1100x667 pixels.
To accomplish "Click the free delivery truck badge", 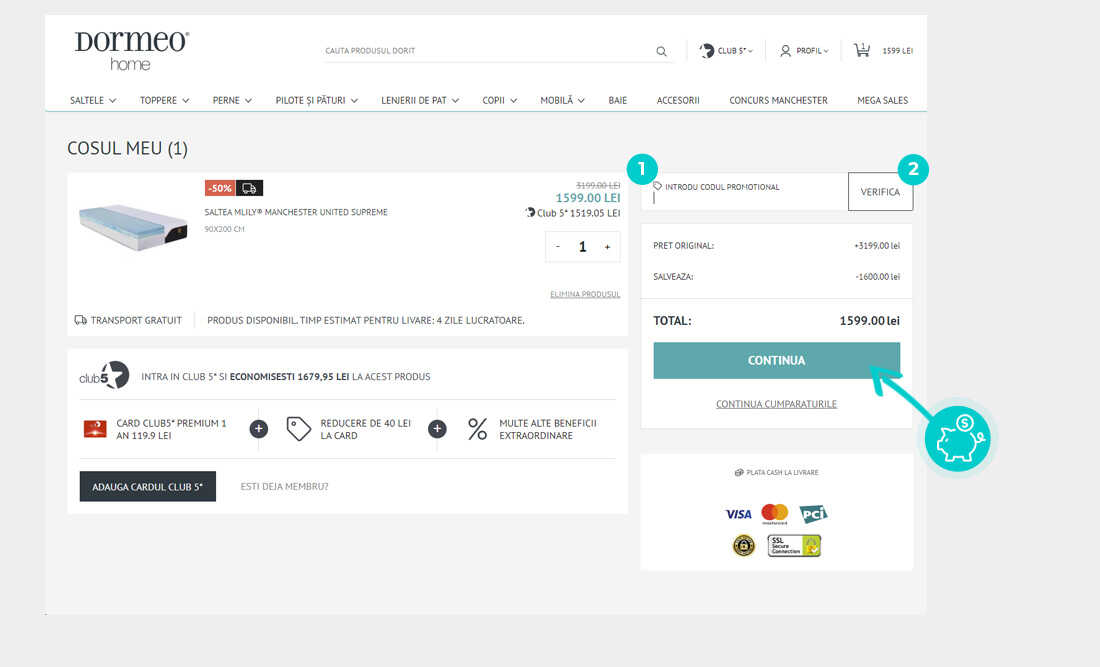I will point(249,188).
